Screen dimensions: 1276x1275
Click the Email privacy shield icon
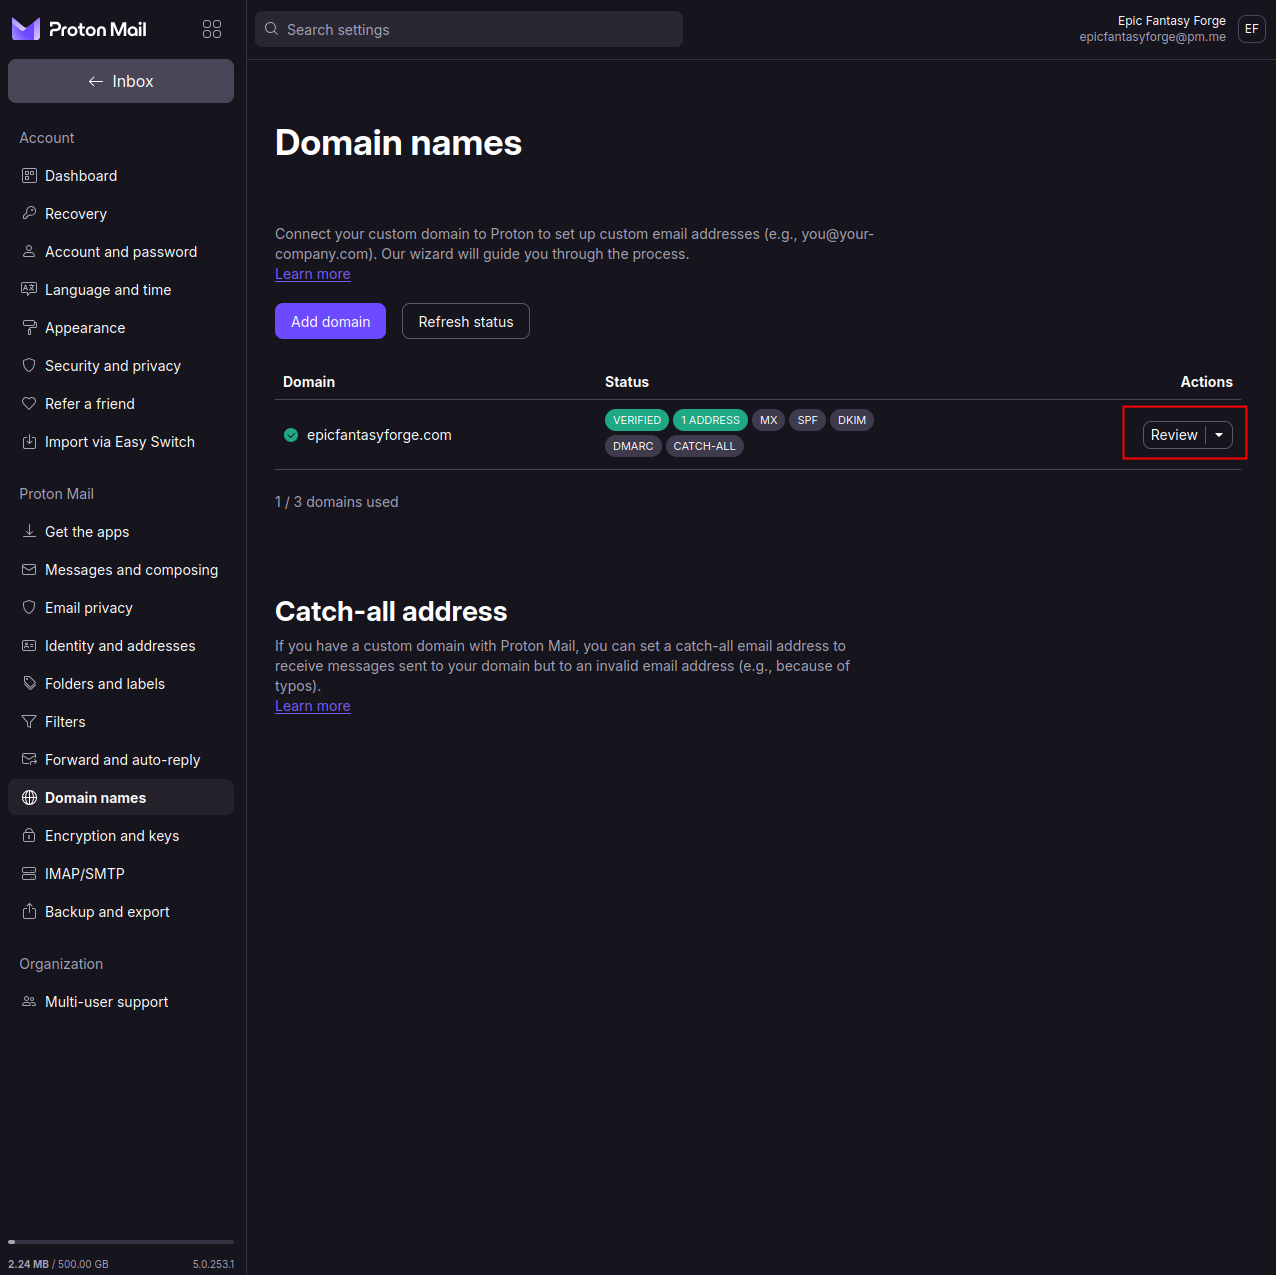(29, 608)
